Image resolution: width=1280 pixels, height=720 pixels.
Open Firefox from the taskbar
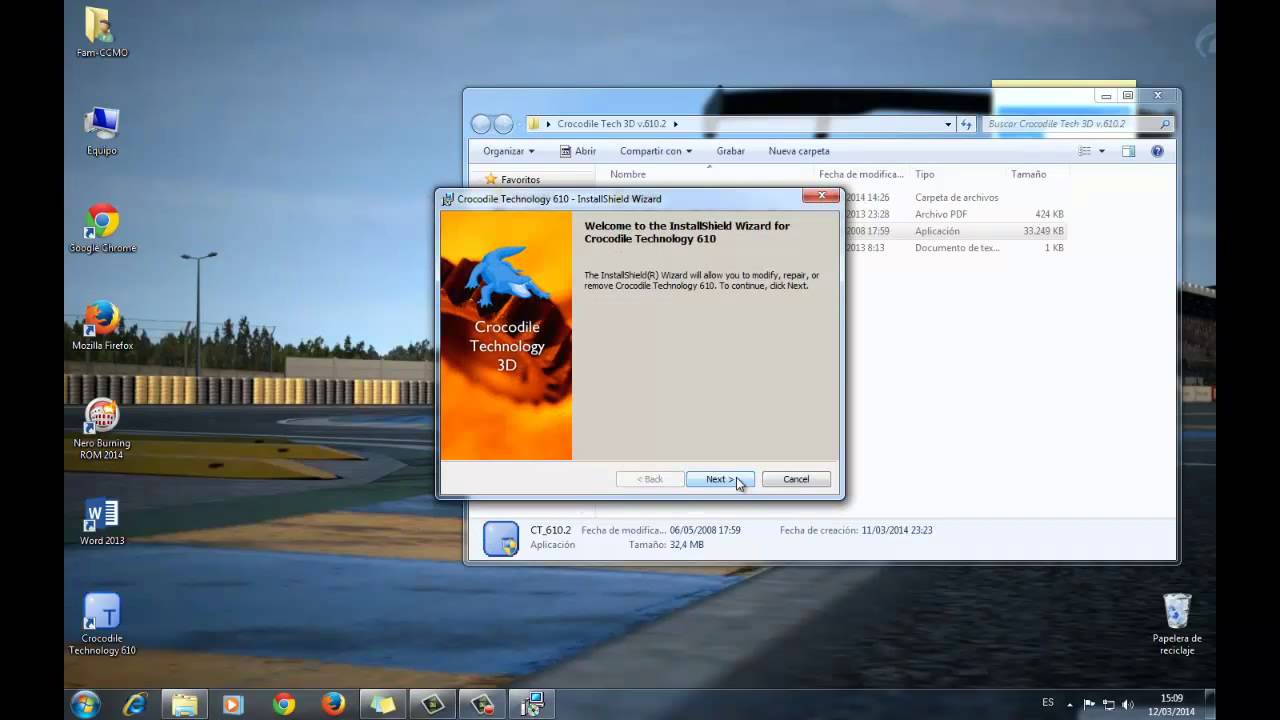(333, 704)
